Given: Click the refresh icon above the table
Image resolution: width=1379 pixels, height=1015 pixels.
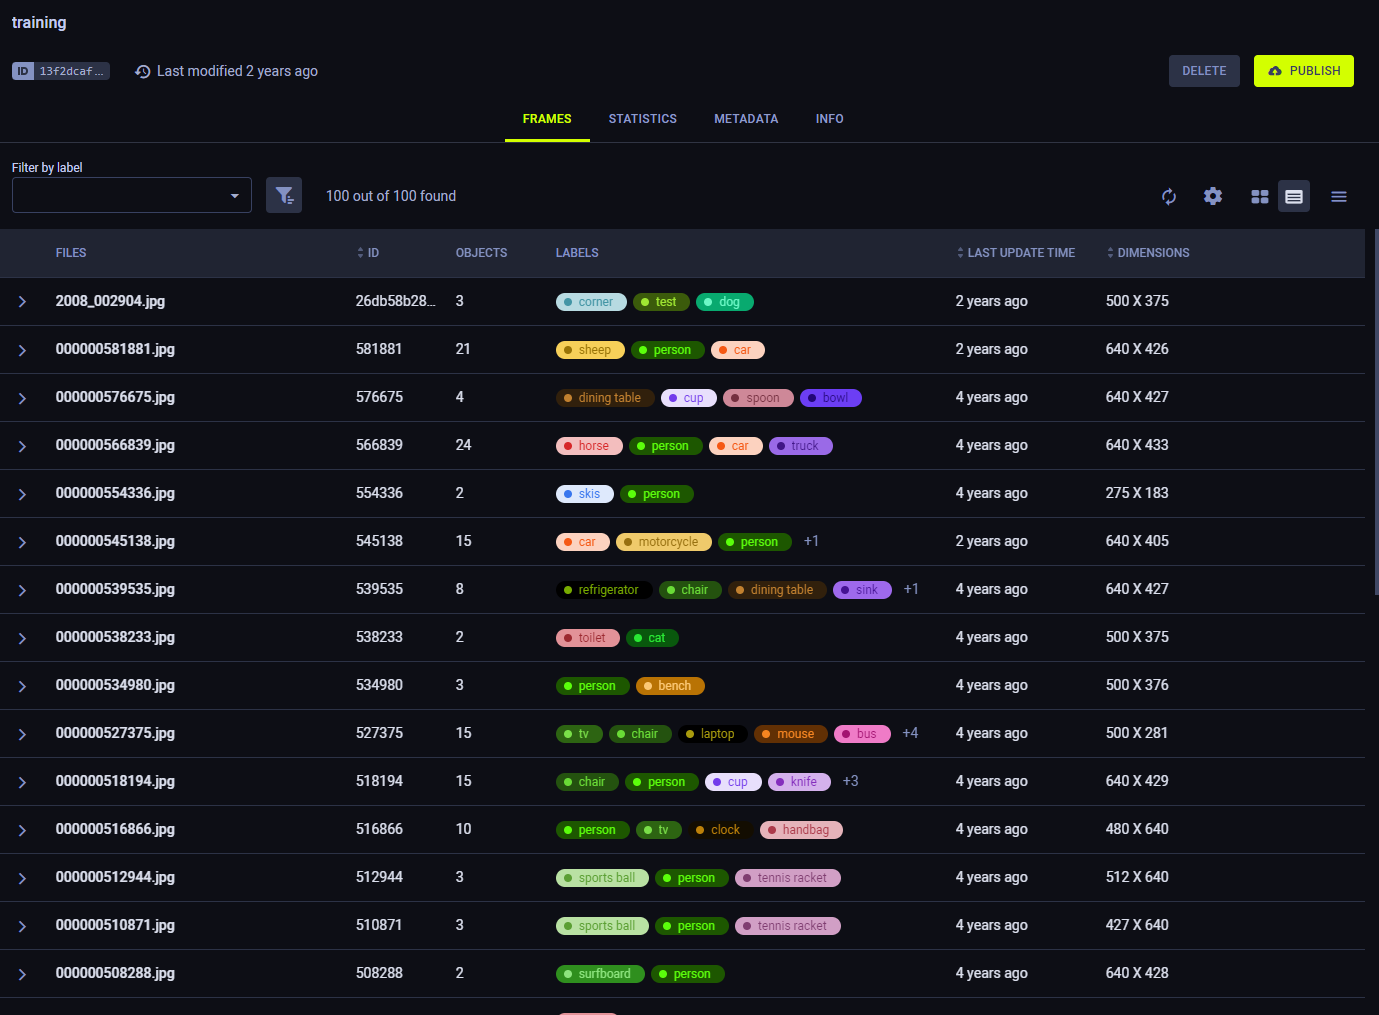Looking at the screenshot, I should point(1169,196).
